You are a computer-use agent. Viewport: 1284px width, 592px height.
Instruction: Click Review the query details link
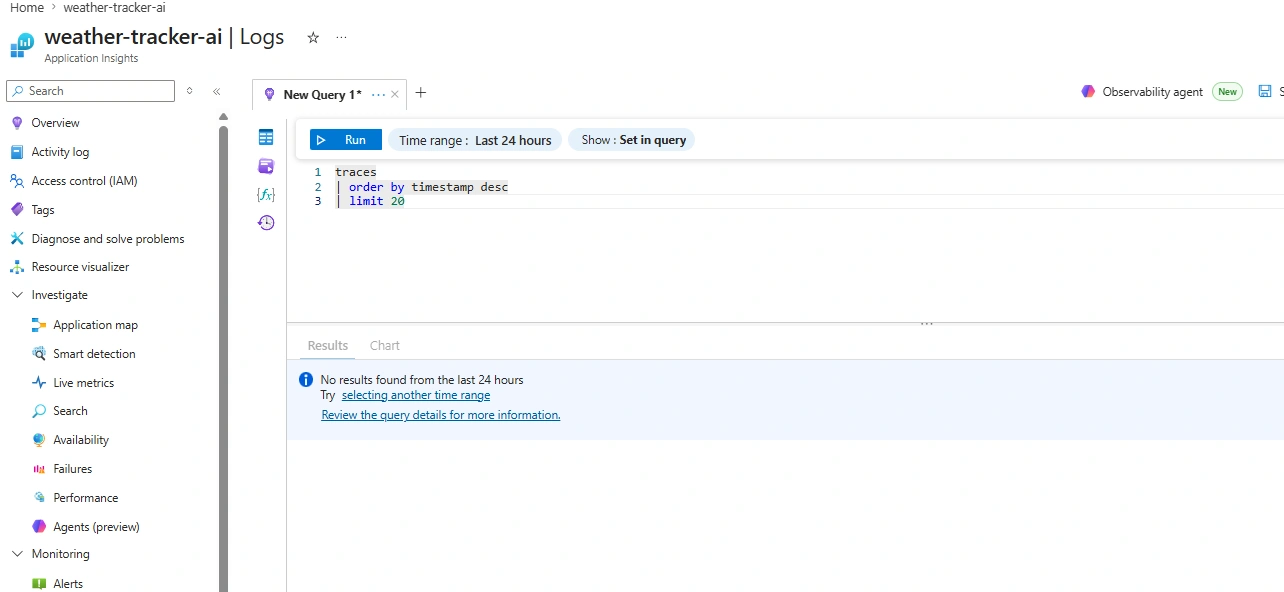pyautogui.click(x=441, y=415)
